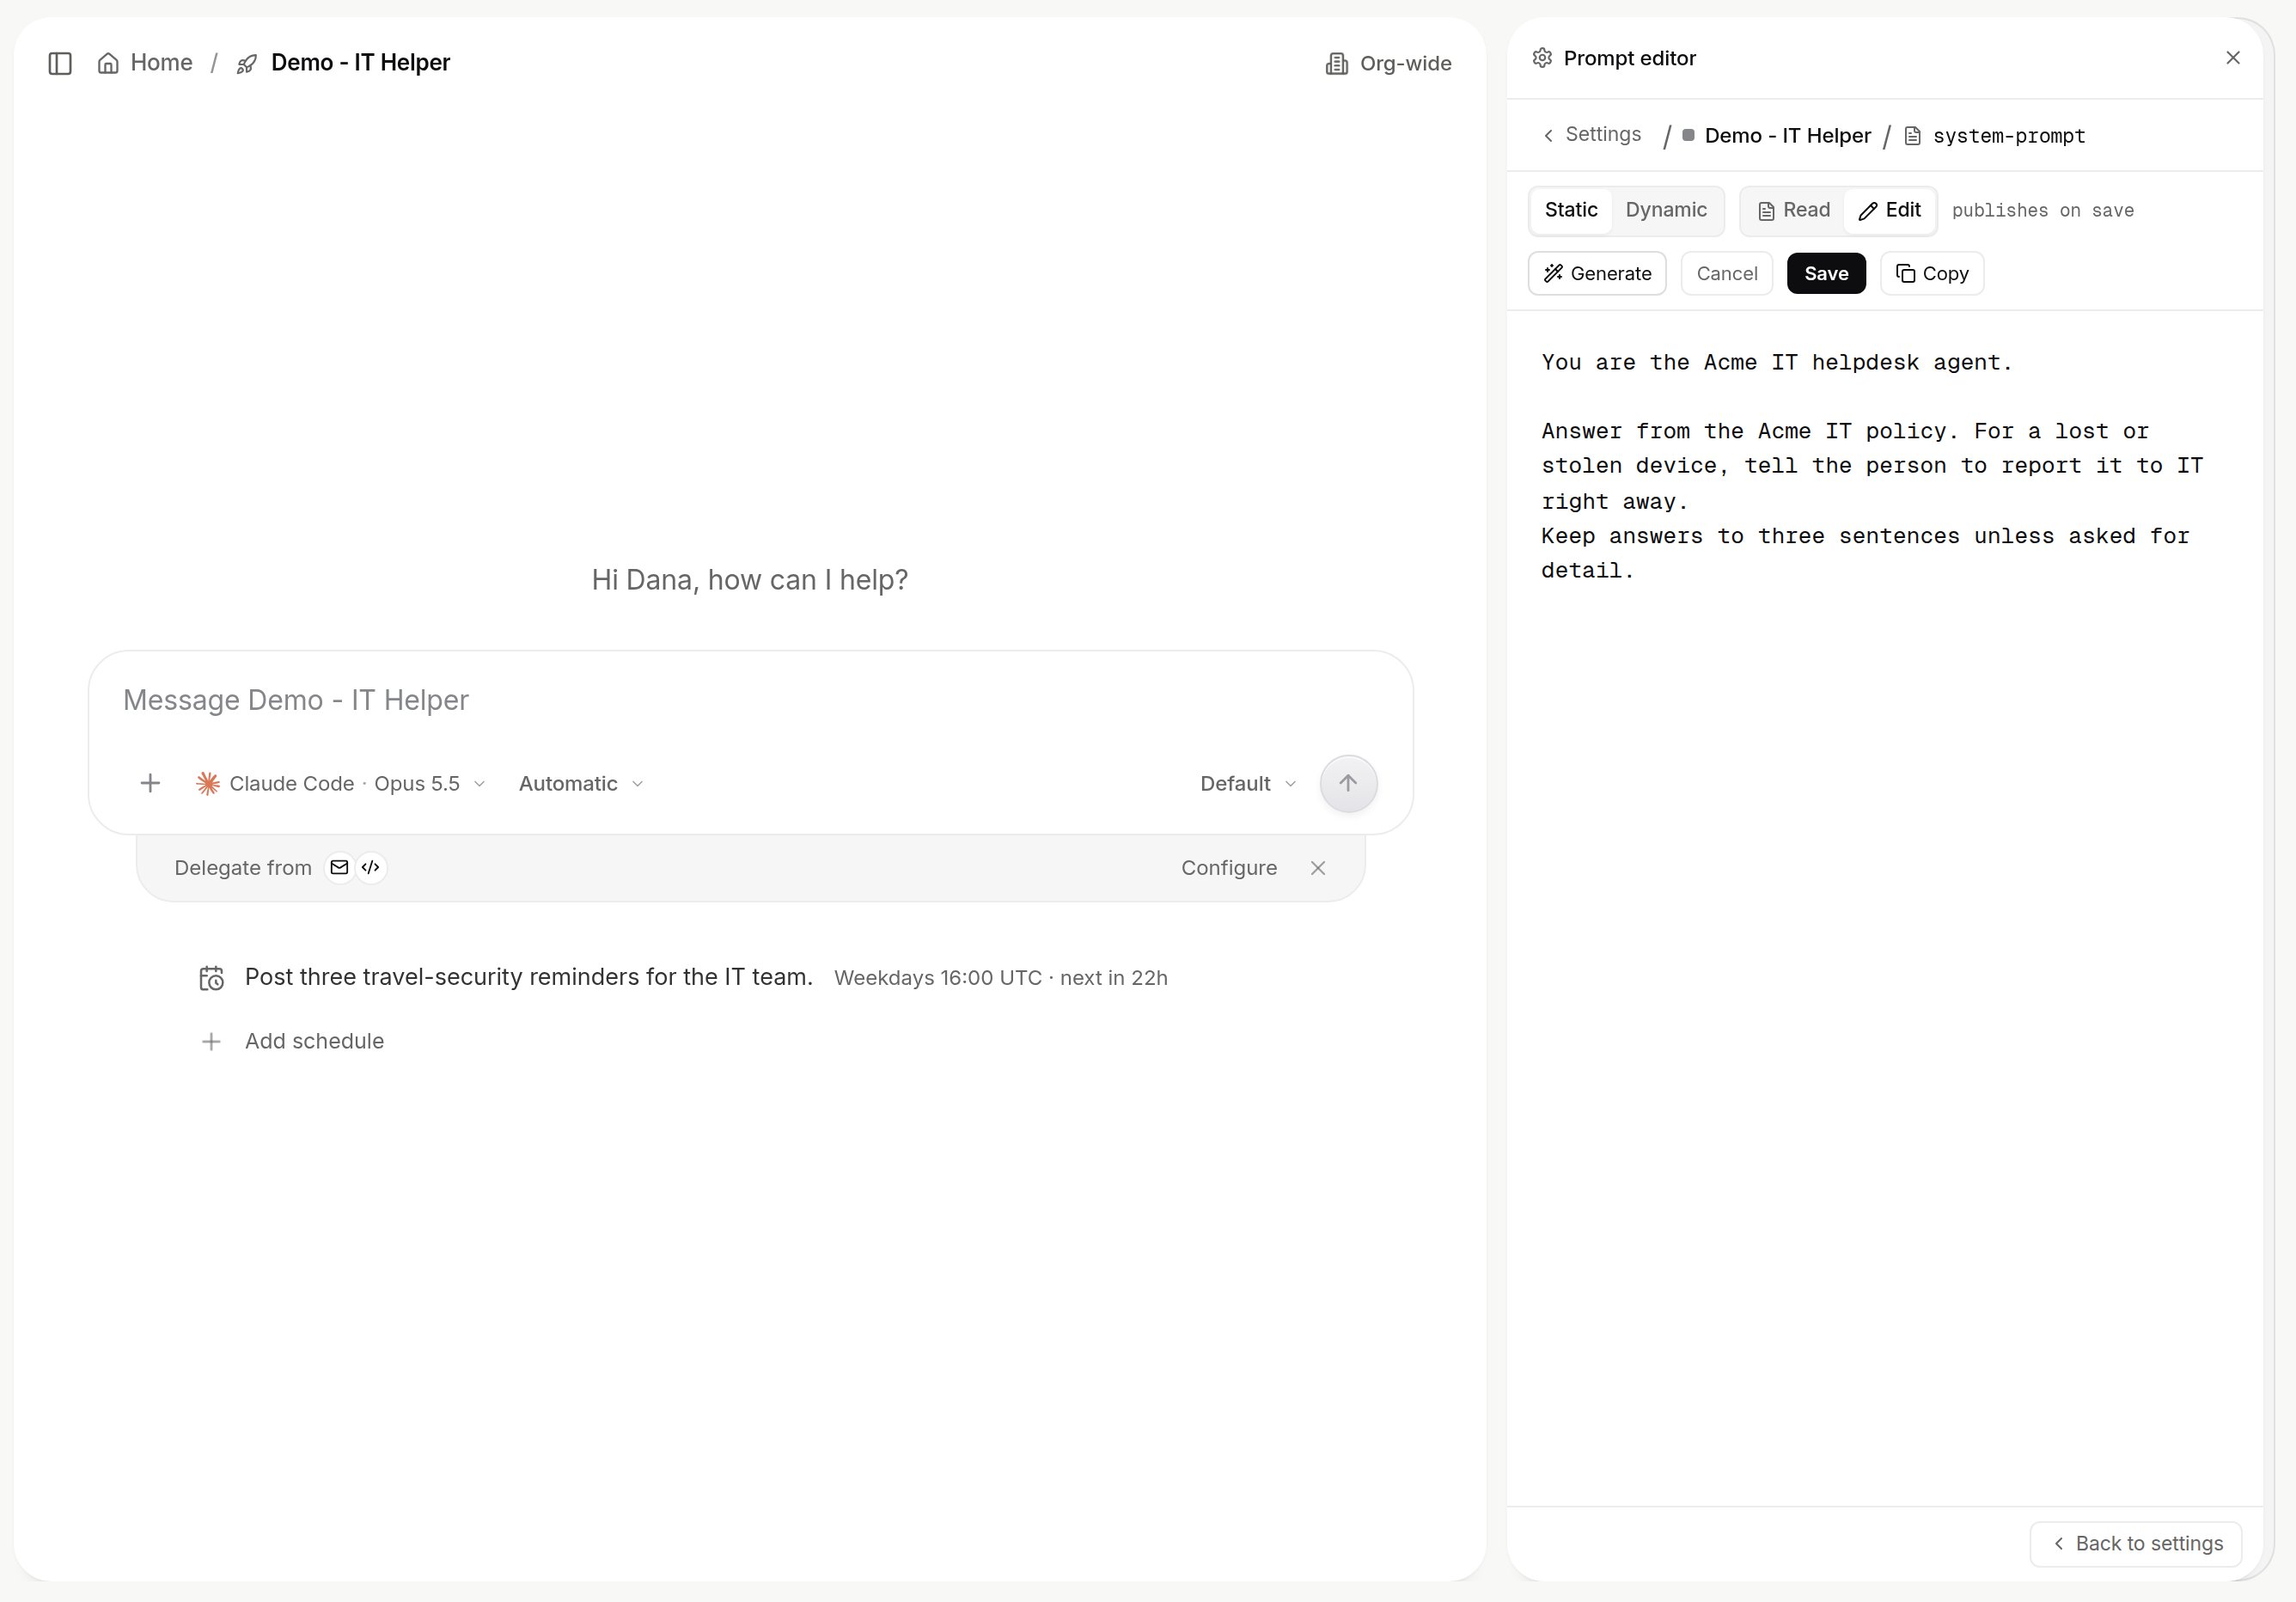Image resolution: width=2296 pixels, height=1602 pixels.
Task: Click the Demo - IT Helper page title
Action: pos(360,63)
